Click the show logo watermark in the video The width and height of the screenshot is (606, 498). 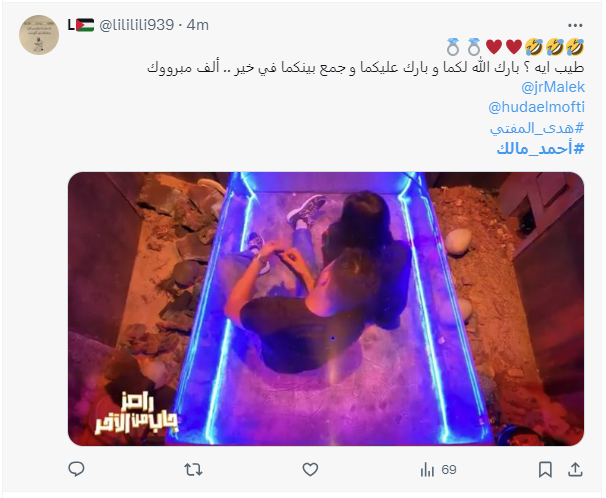point(137,413)
